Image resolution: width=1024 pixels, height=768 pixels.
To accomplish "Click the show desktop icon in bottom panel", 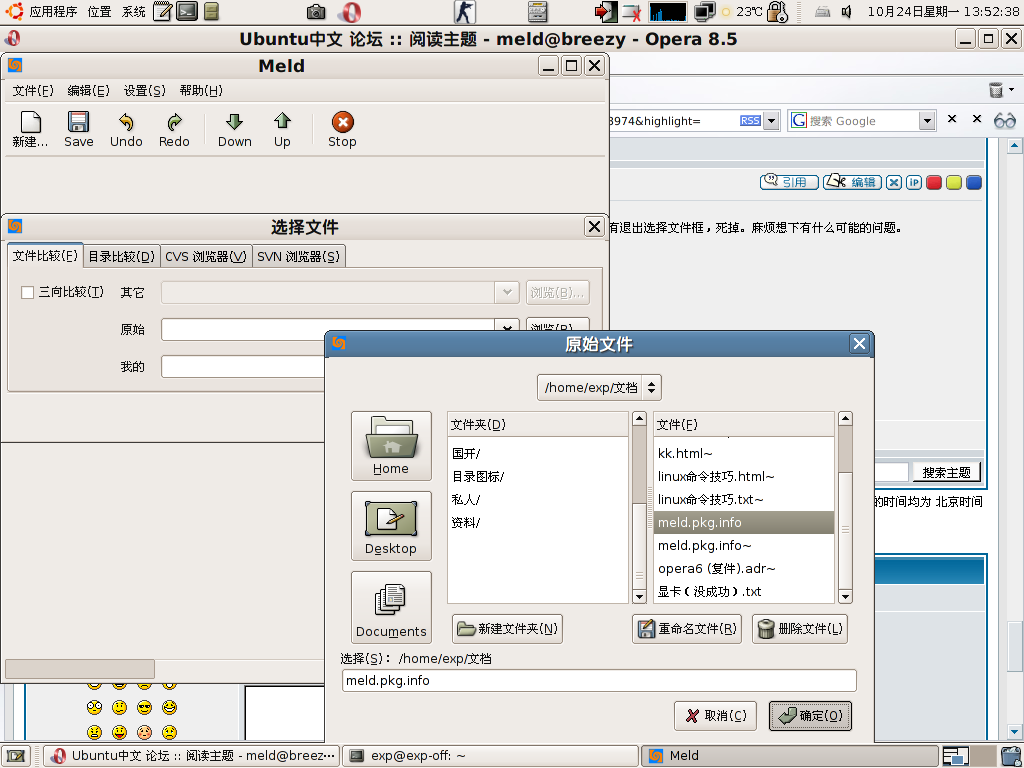I will point(15,756).
